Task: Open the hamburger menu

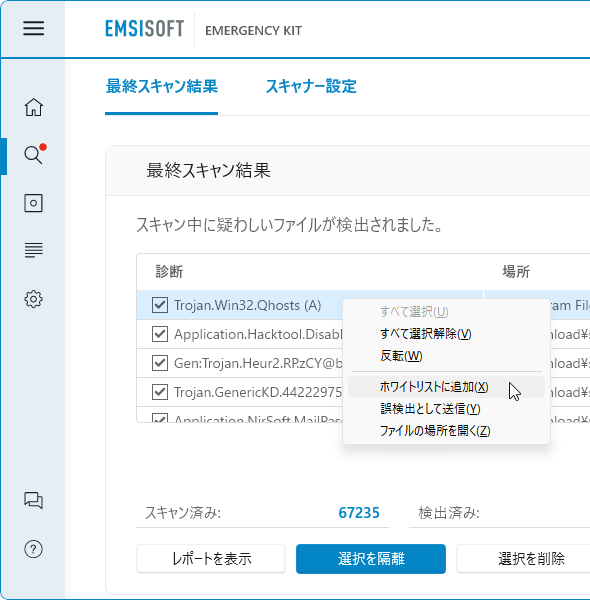Action: [33, 28]
